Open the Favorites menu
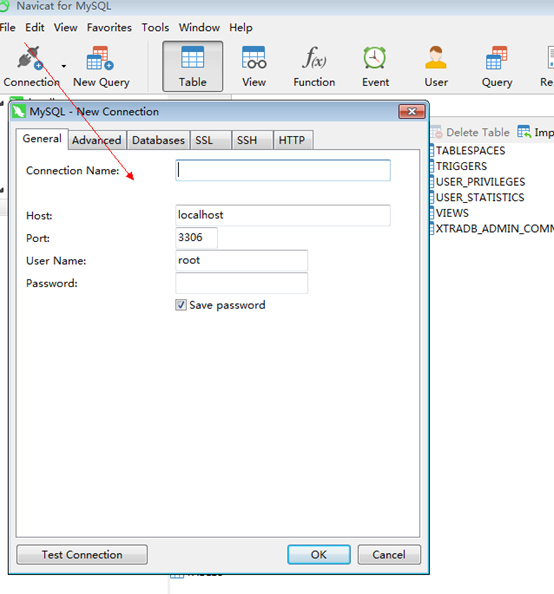Viewport: 554px width, 594px height. (109, 28)
